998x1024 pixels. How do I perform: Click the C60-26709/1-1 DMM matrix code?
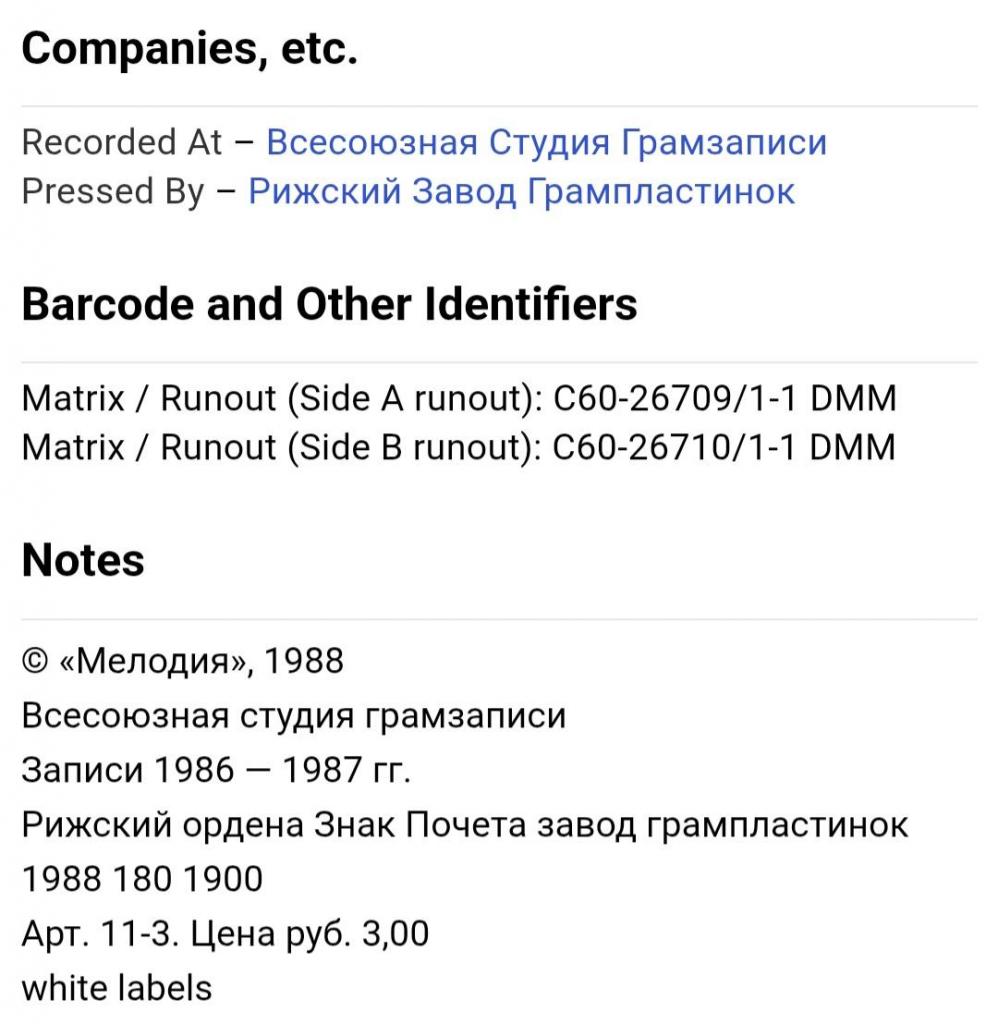pos(725,398)
